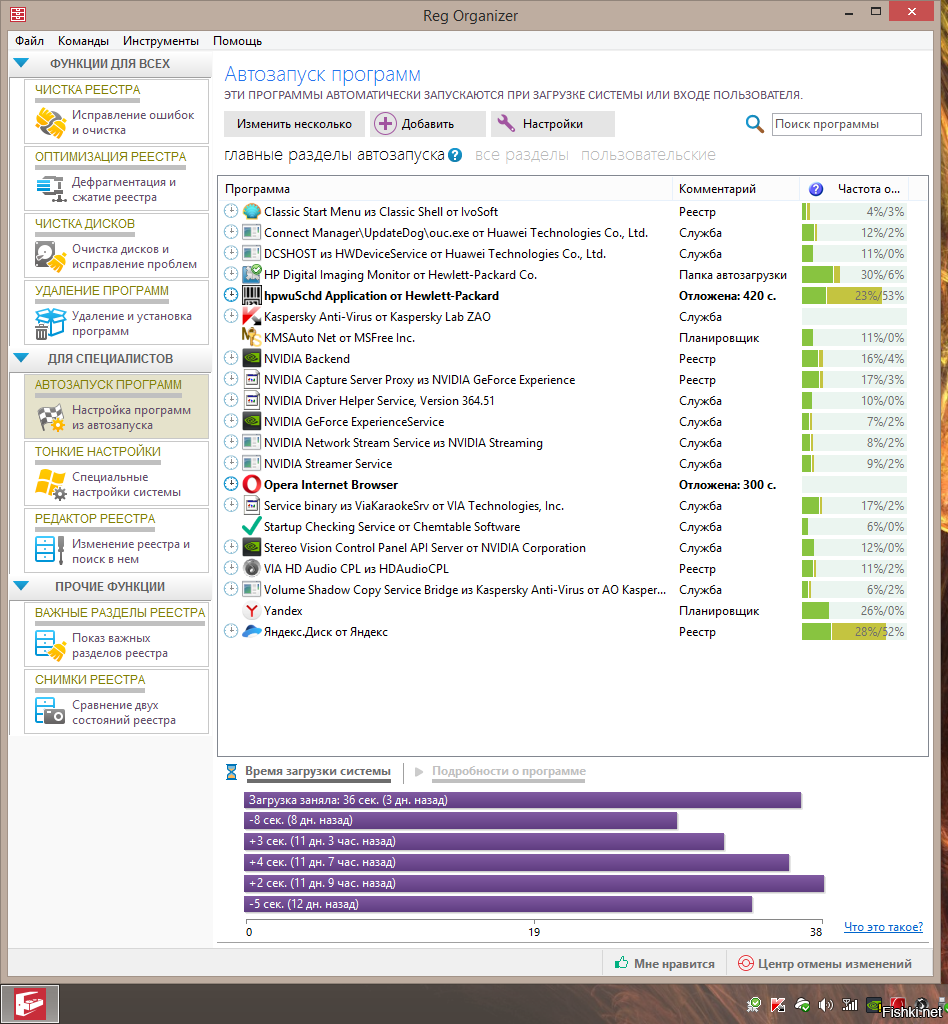Screen dimensions: 948x1024
Task: Open Дефрагментация и сжатие реестра icon
Action: 50,189
